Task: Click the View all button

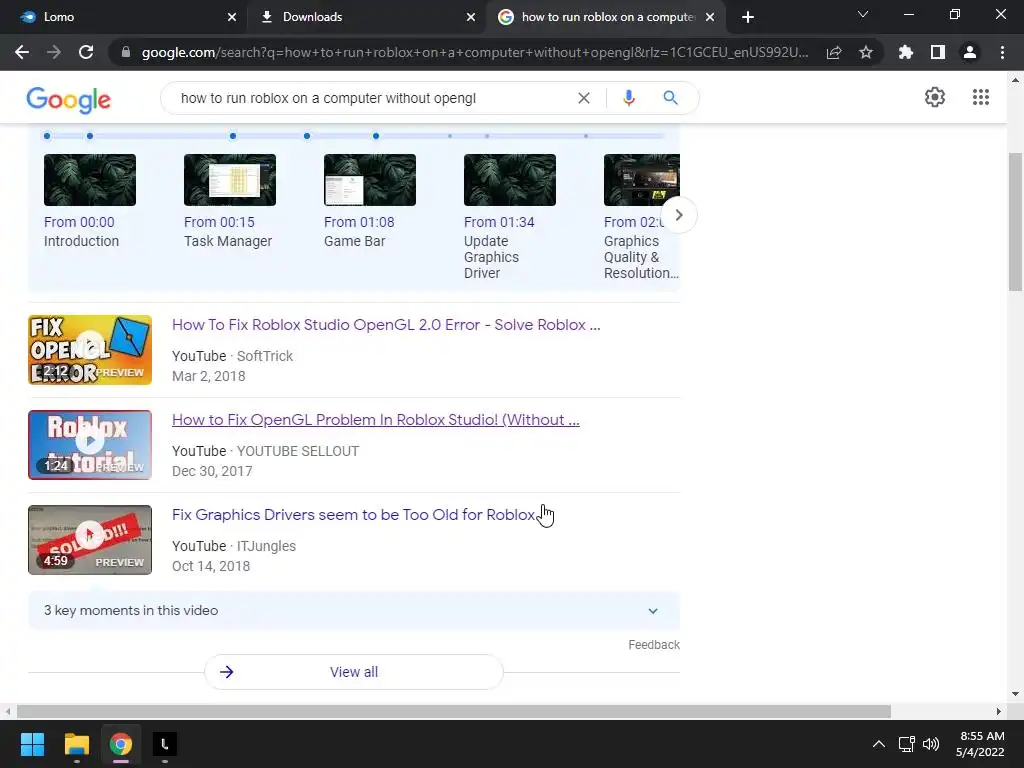Action: pyautogui.click(x=353, y=672)
